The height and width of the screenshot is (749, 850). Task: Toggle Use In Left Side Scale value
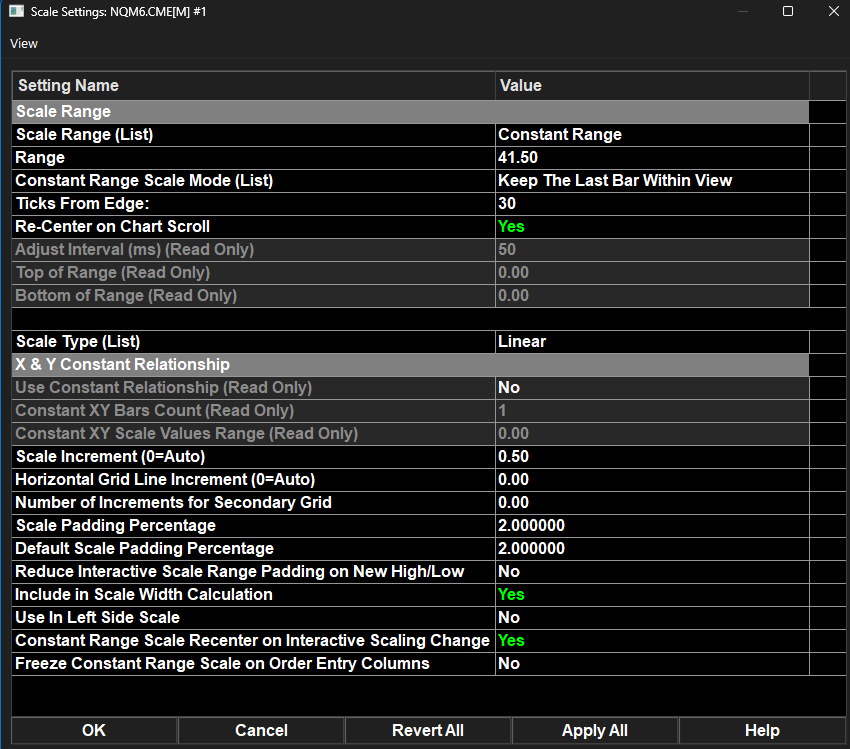652,617
